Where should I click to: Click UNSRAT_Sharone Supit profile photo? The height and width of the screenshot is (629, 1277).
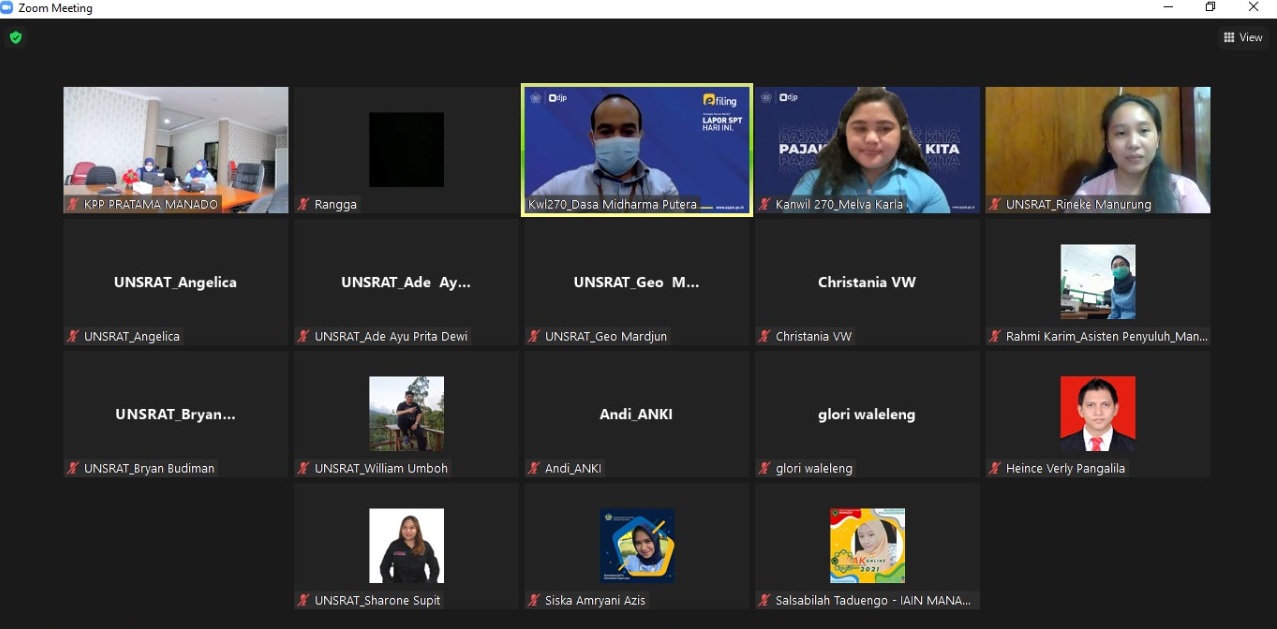[x=406, y=545]
